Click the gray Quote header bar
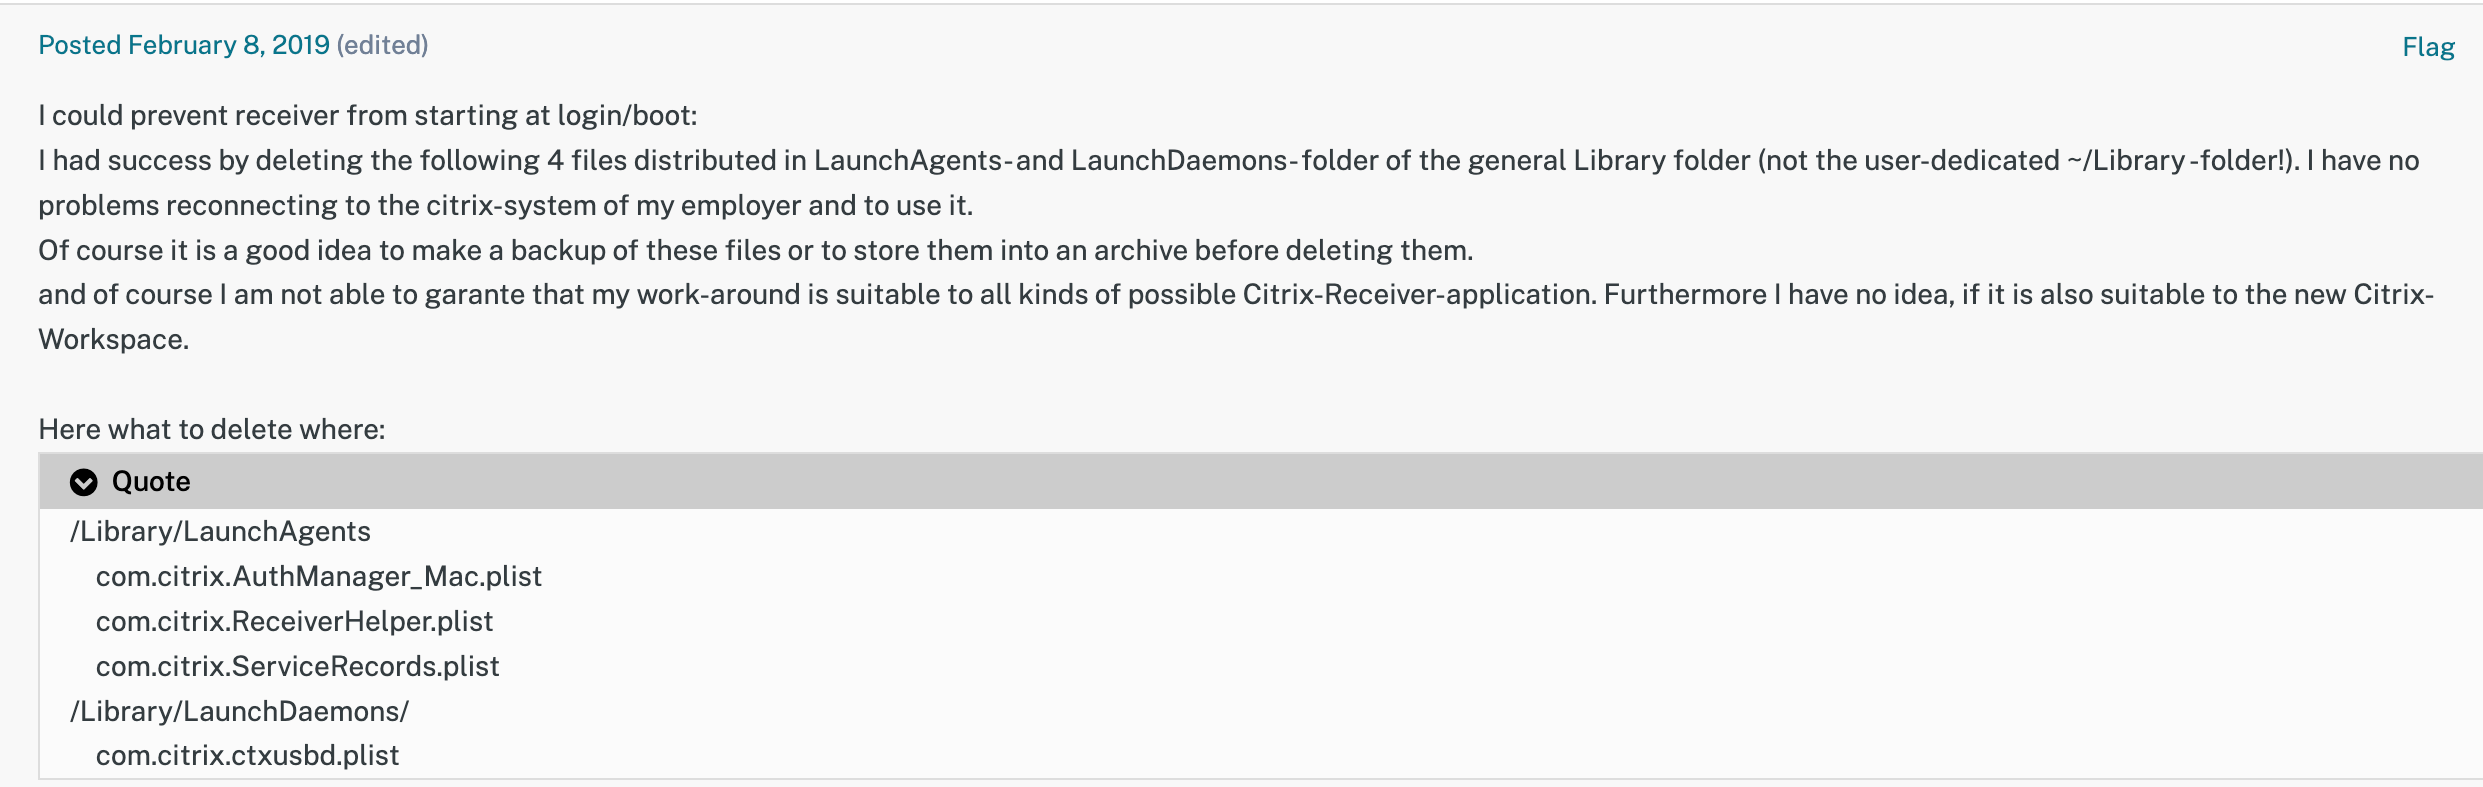 pos(1261,482)
